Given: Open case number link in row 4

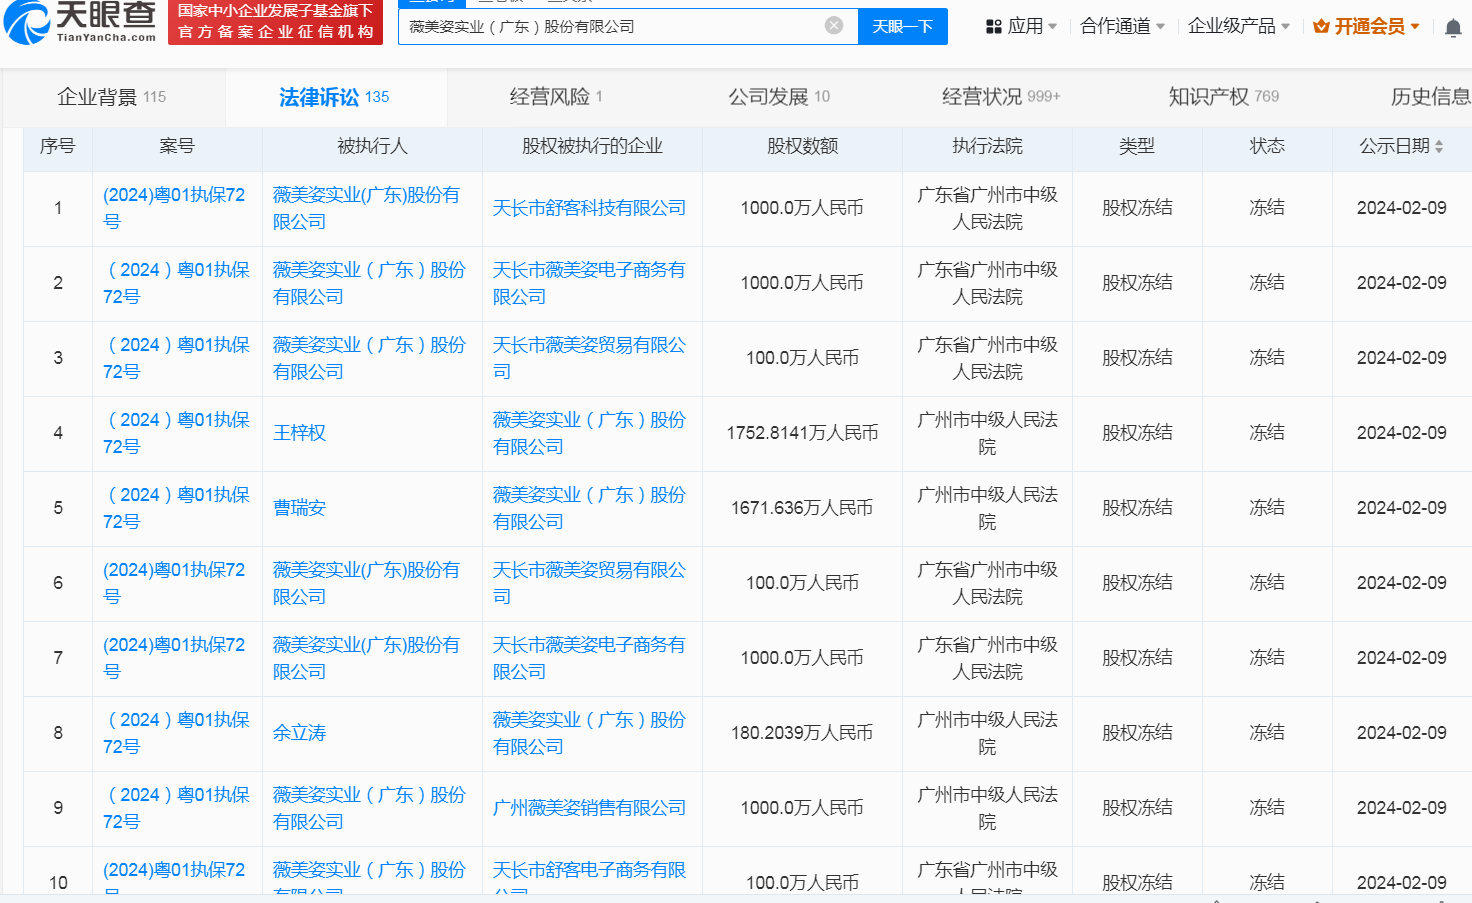Looking at the screenshot, I should click(176, 433).
